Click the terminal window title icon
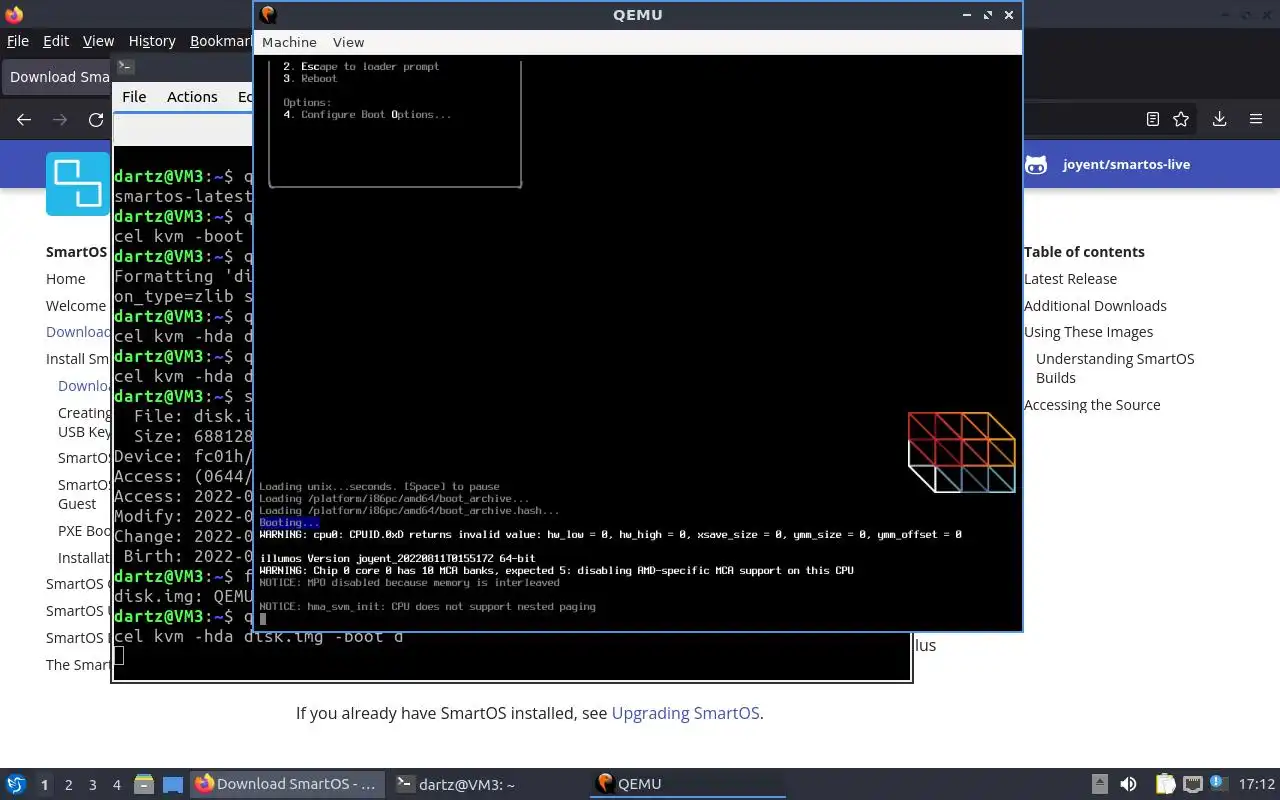1280x800 pixels. [x=125, y=67]
